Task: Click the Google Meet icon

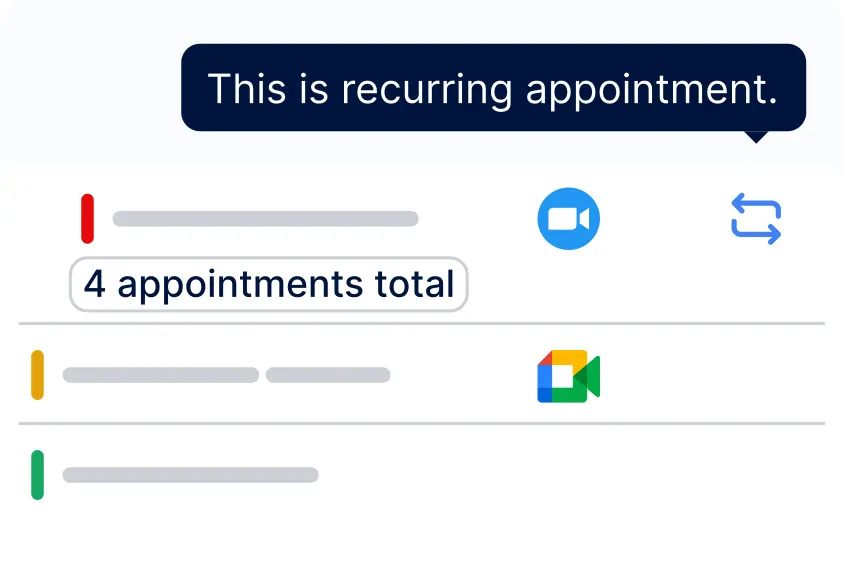Action: coord(568,376)
